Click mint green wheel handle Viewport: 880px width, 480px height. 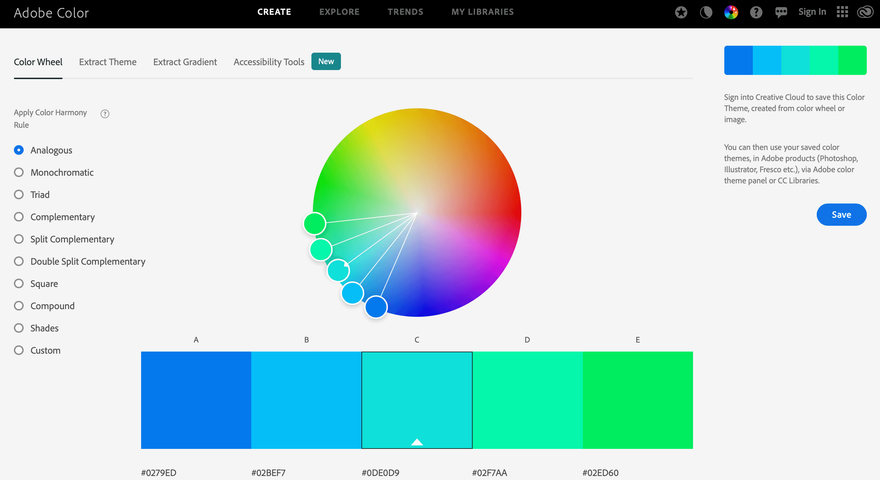click(321, 249)
